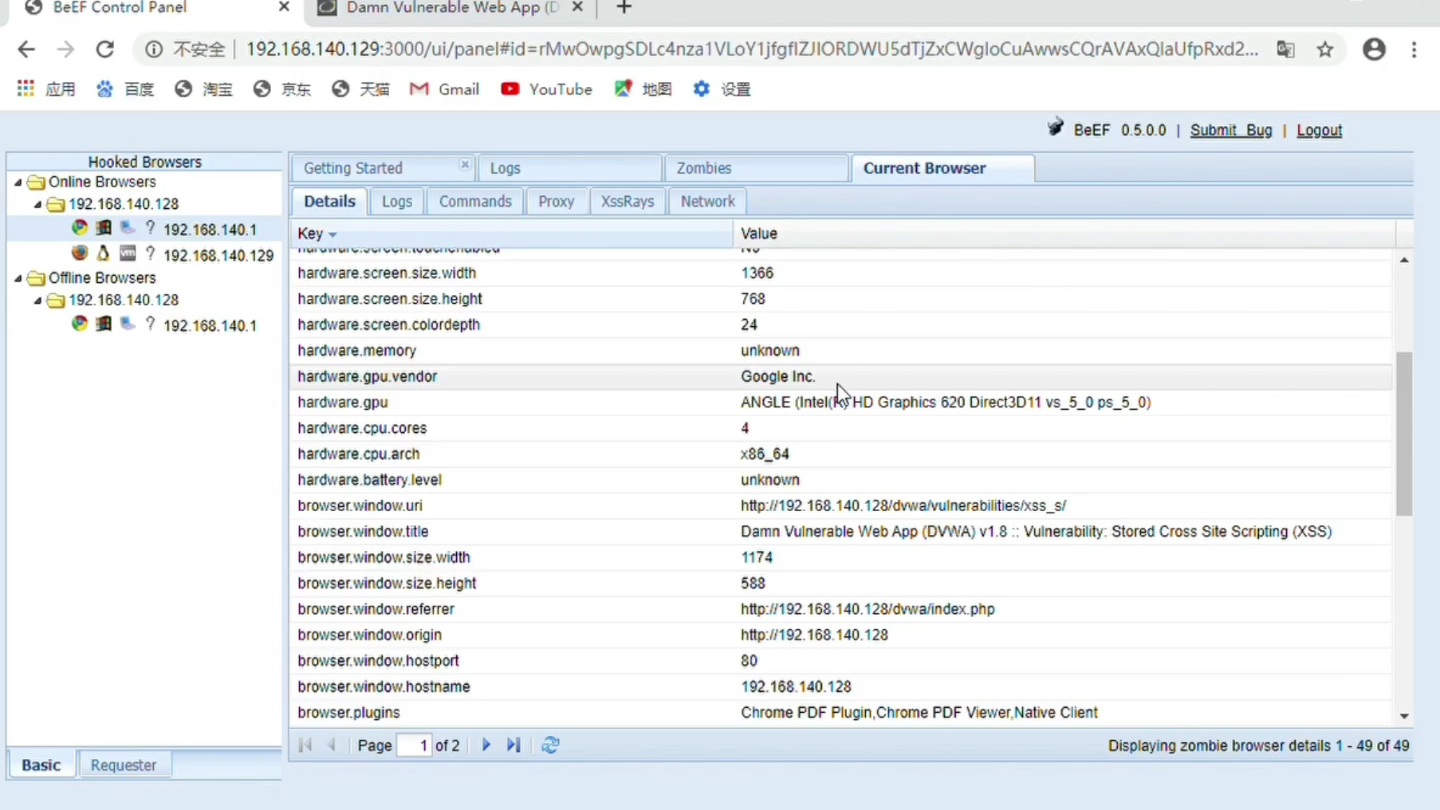Click the browser forward arrow
1440x810 pixels.
click(x=65, y=49)
